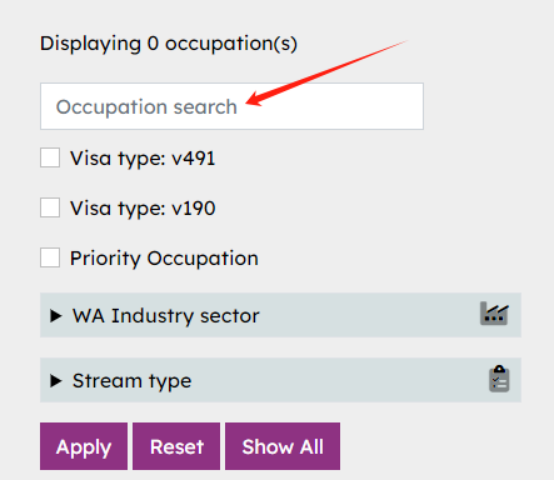
Task: Open the Stream type filter panel
Action: tap(281, 380)
